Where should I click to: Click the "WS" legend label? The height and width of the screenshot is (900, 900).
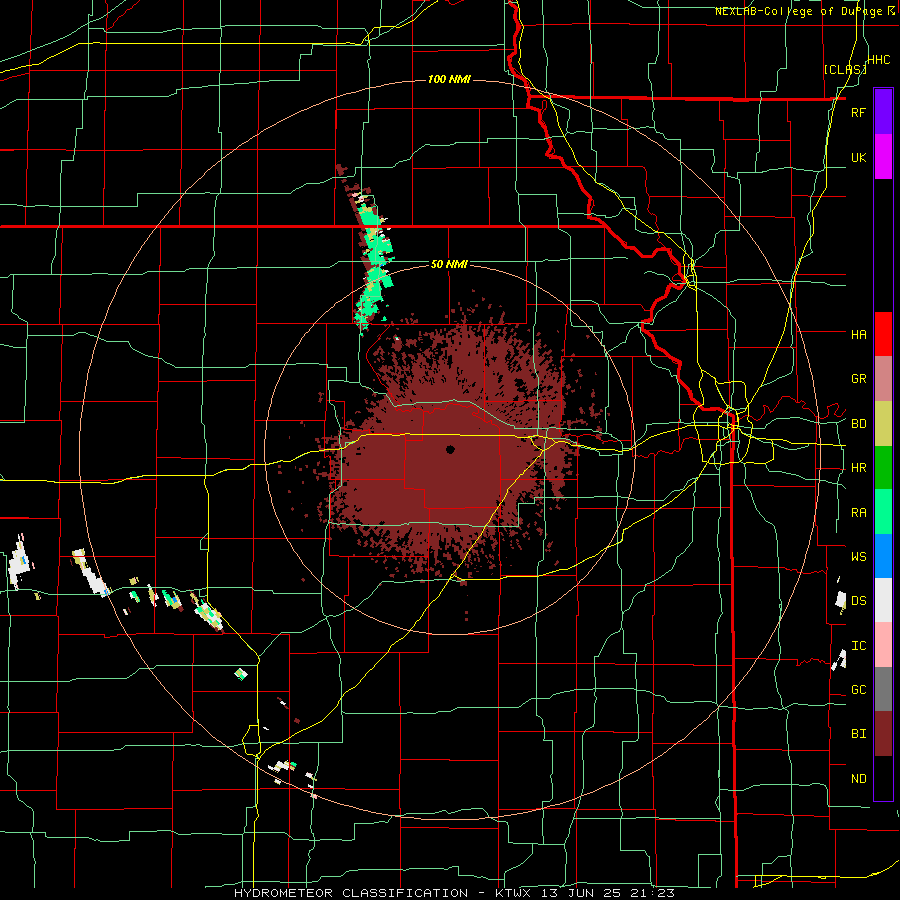click(858, 556)
